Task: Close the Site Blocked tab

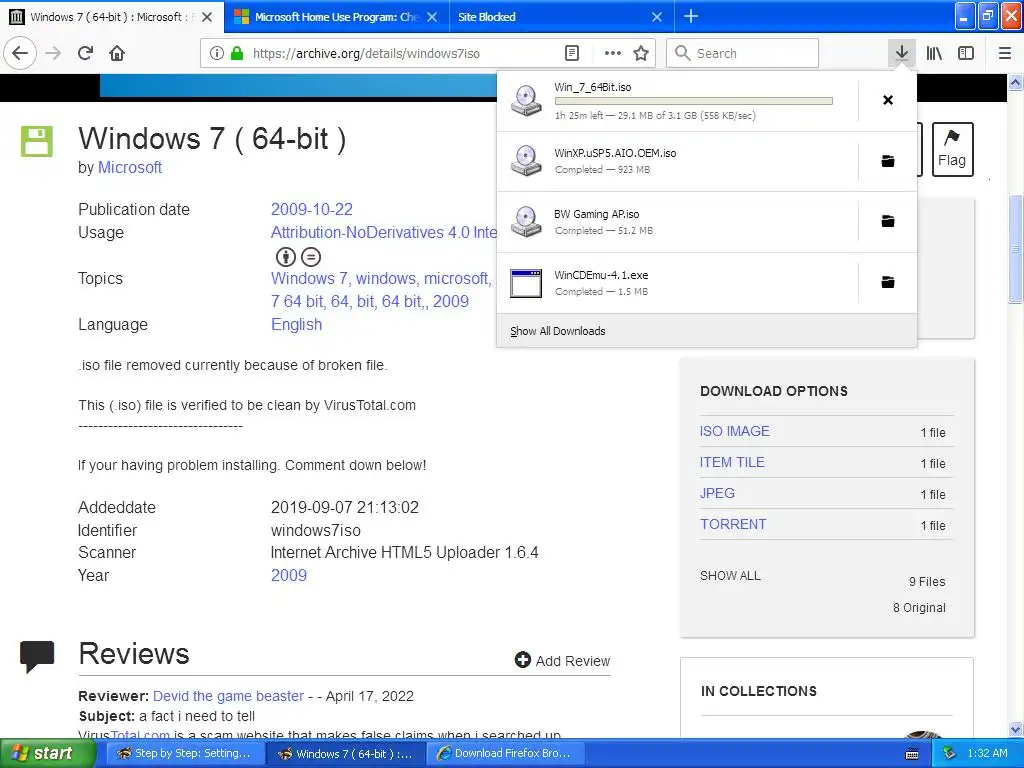Action: 657,17
